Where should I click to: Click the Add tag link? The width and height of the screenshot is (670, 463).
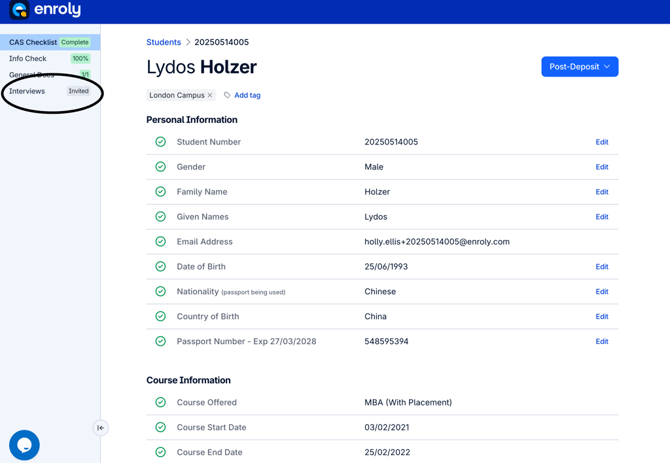pos(247,95)
